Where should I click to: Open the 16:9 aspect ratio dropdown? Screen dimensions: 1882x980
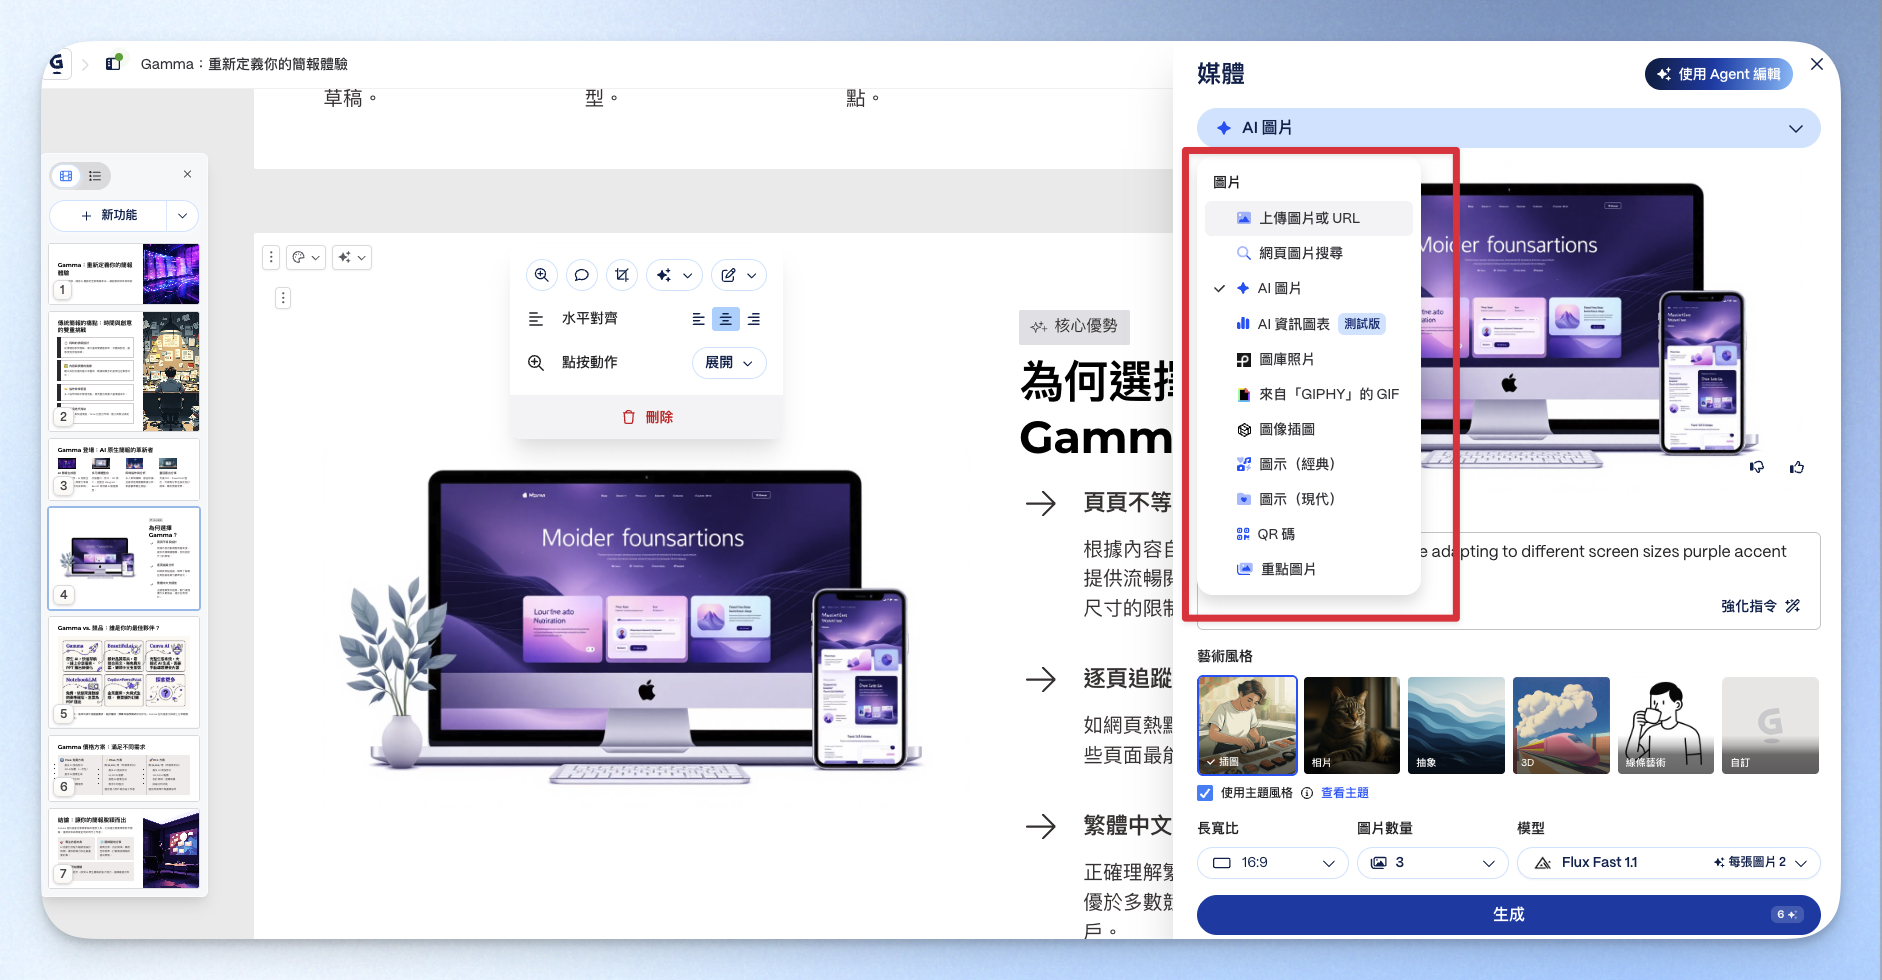(x=1272, y=862)
